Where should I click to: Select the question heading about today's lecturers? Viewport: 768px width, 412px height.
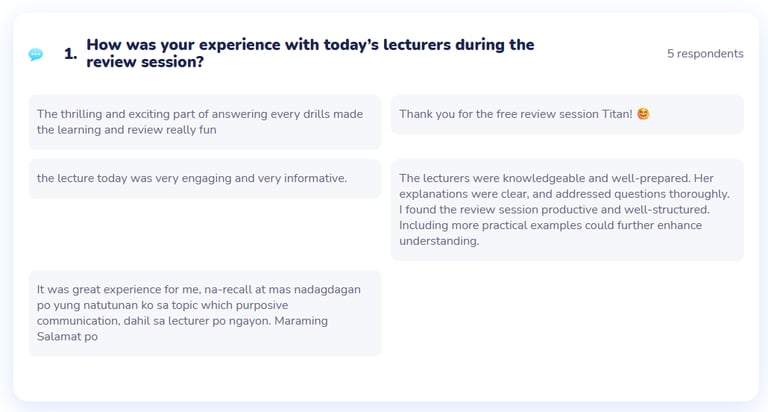(310, 53)
